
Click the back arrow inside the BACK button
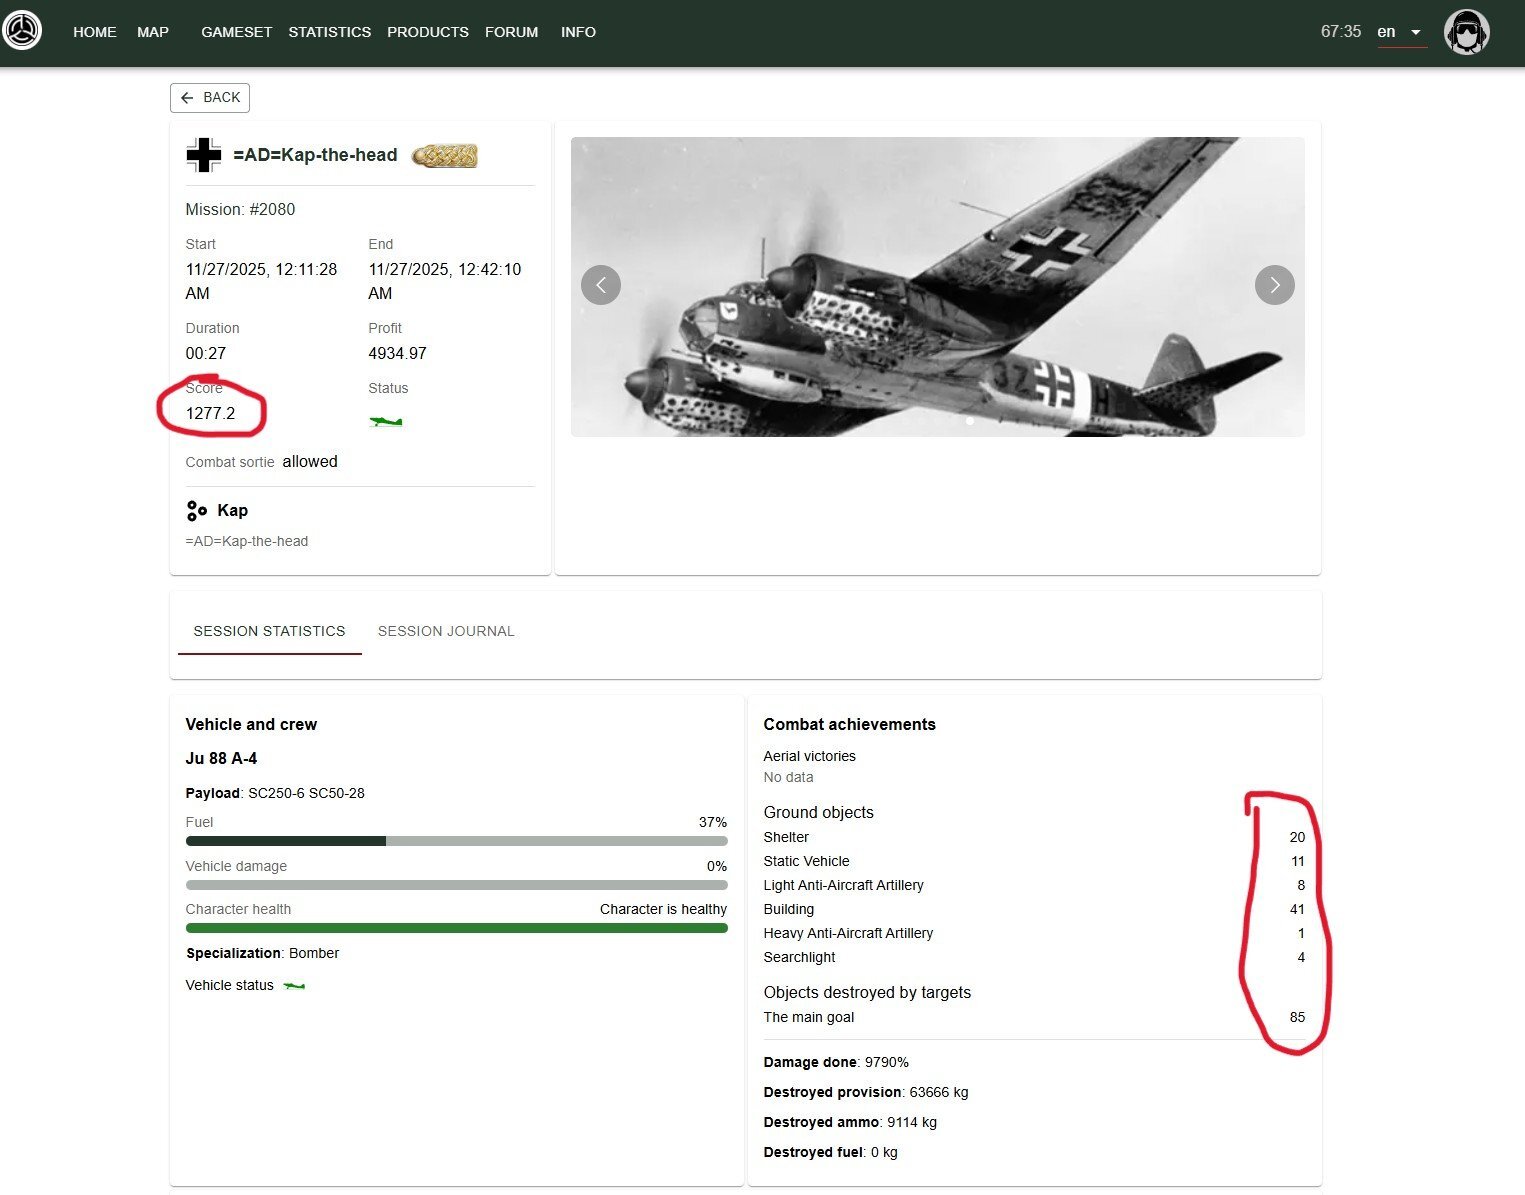coord(188,97)
